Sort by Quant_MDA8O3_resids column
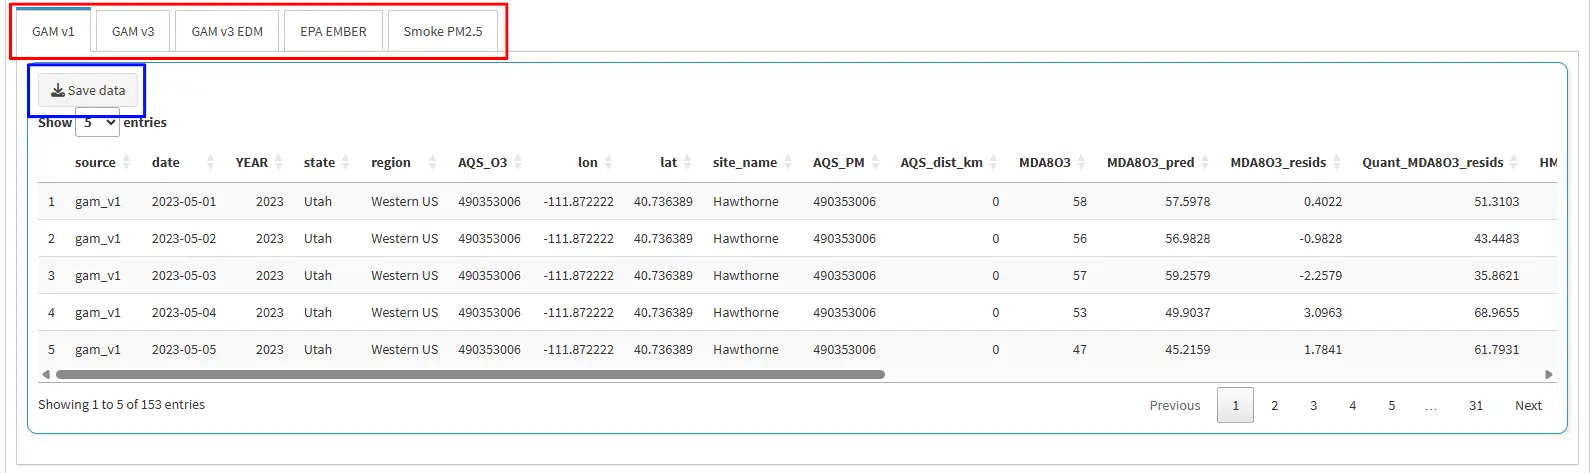The width and height of the screenshot is (1595, 473). pos(1432,162)
